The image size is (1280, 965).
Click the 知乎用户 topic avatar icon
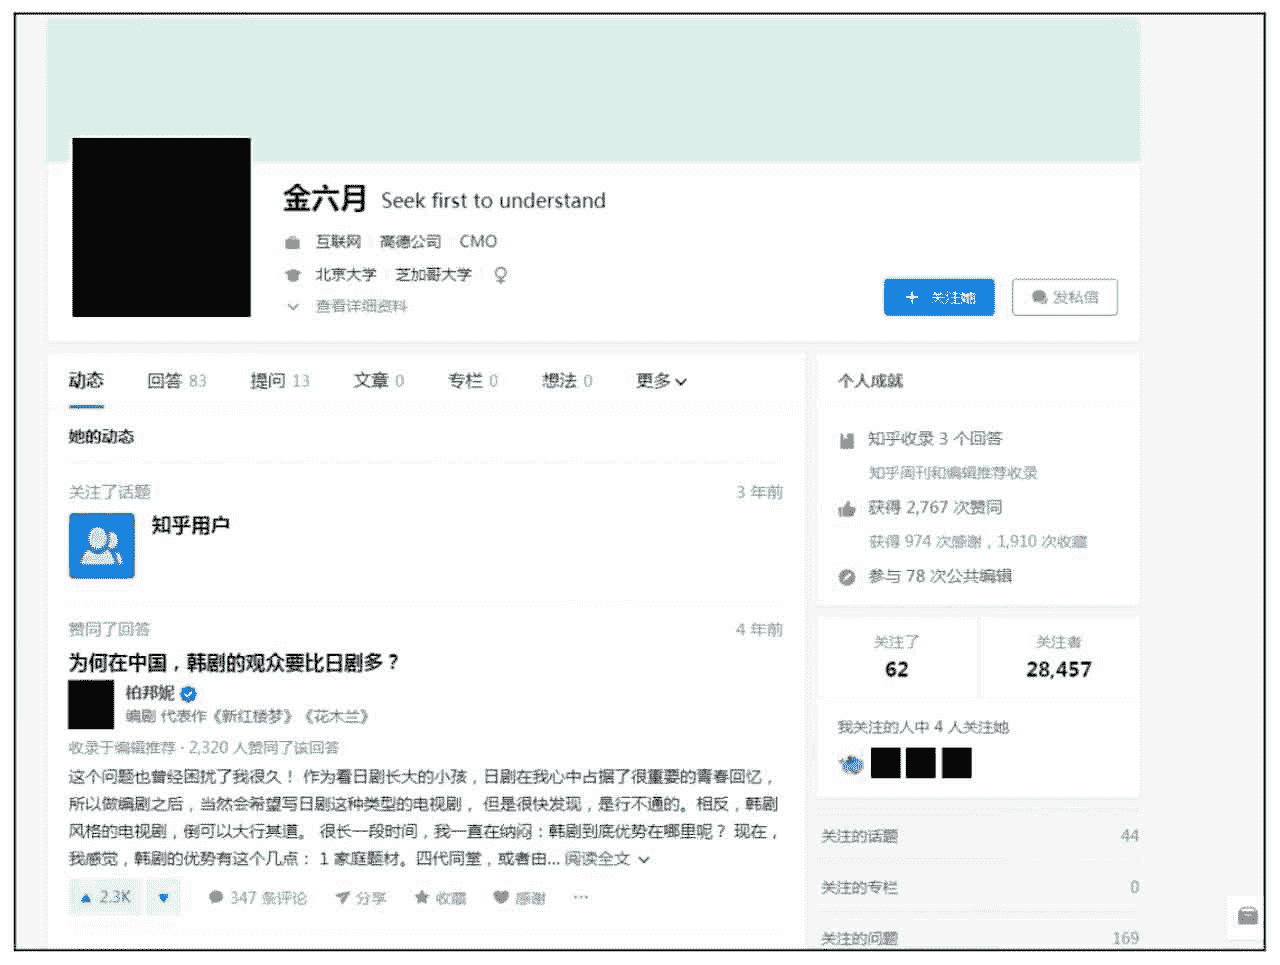pyautogui.click(x=102, y=546)
